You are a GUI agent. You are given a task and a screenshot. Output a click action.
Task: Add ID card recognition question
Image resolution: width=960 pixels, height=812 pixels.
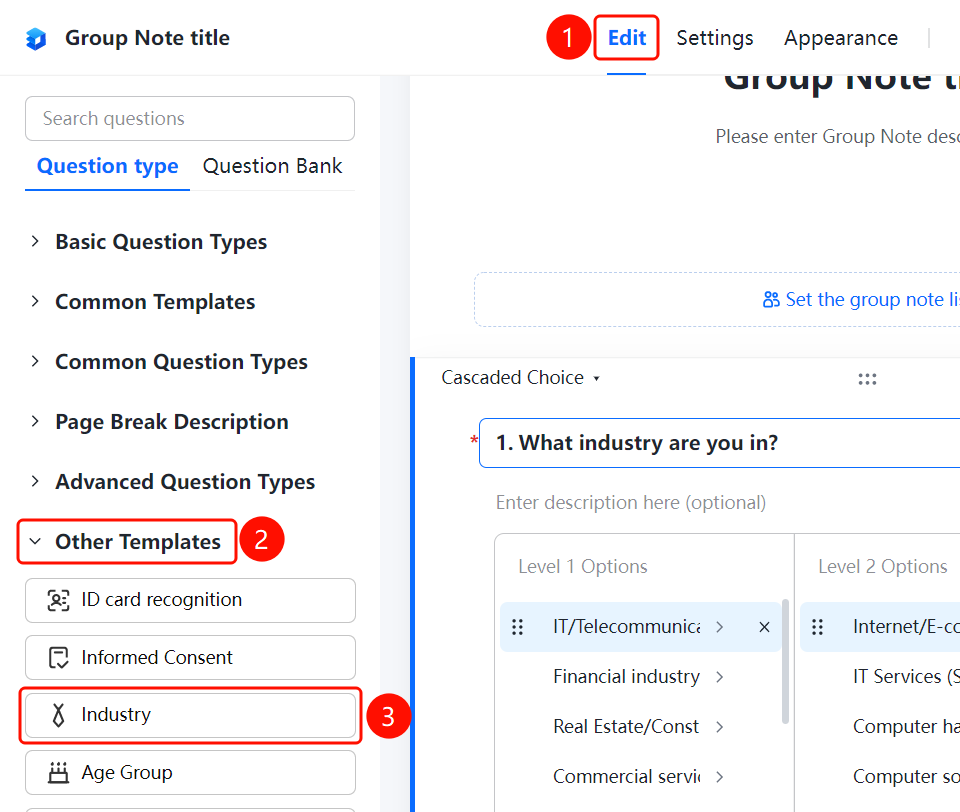190,600
